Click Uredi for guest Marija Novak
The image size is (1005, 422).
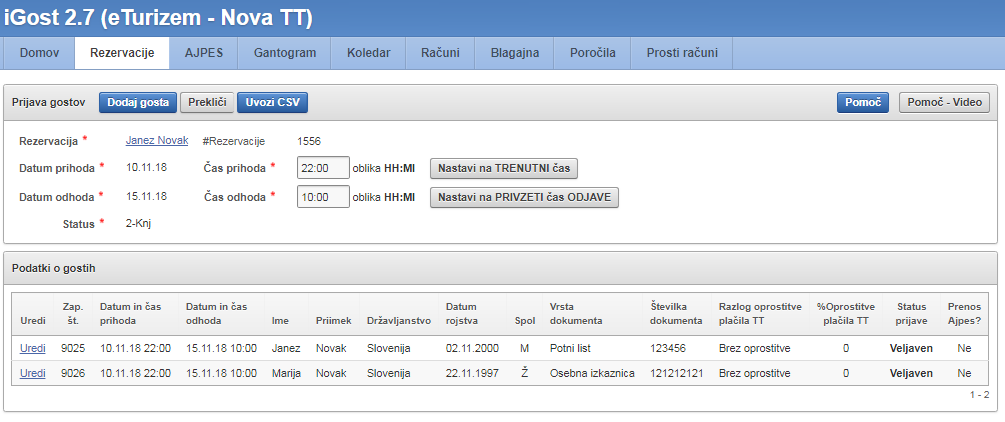coord(33,373)
